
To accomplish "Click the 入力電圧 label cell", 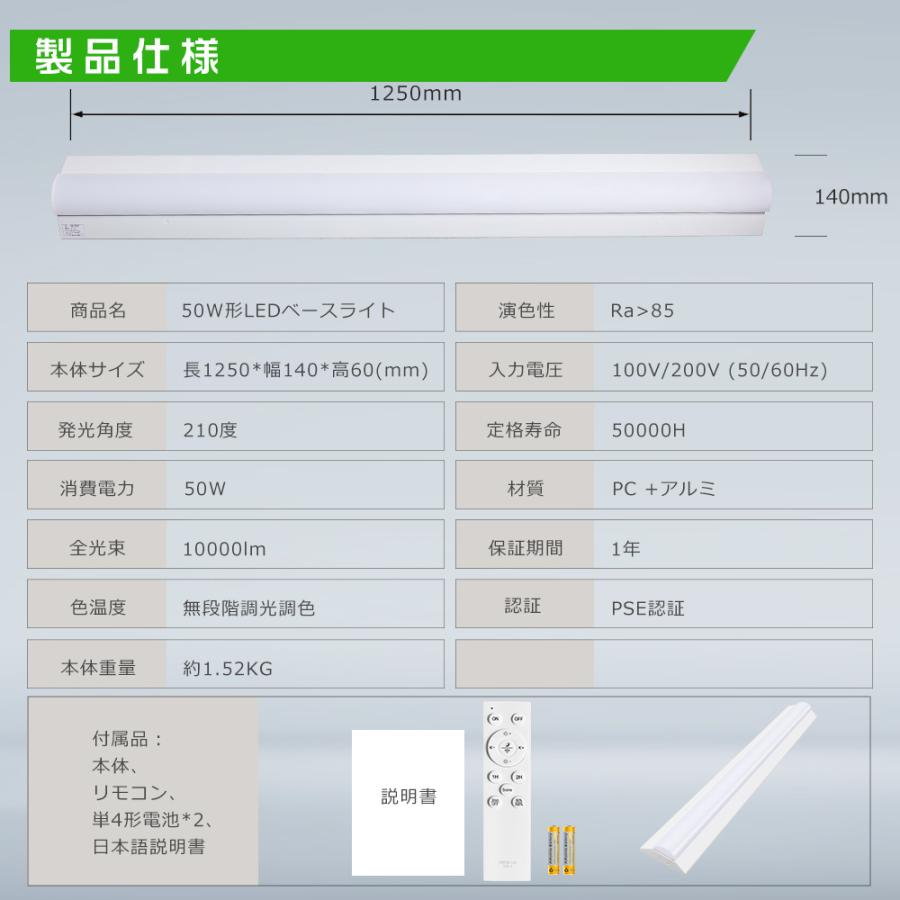I will [x=525, y=367].
